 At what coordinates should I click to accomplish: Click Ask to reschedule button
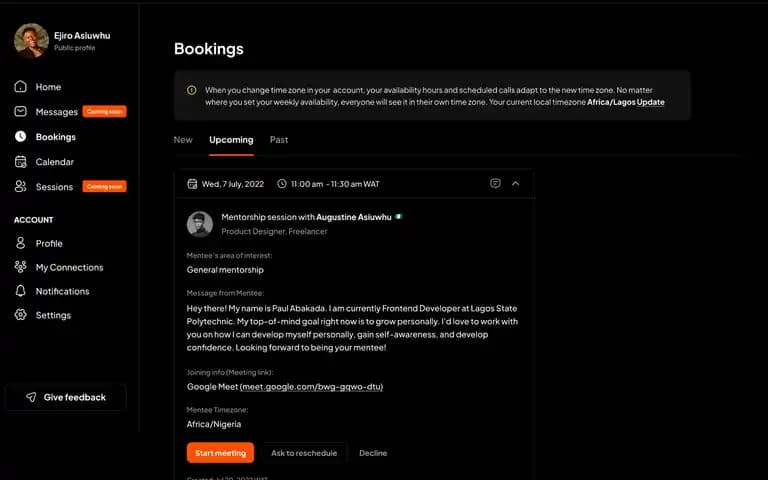[304, 453]
